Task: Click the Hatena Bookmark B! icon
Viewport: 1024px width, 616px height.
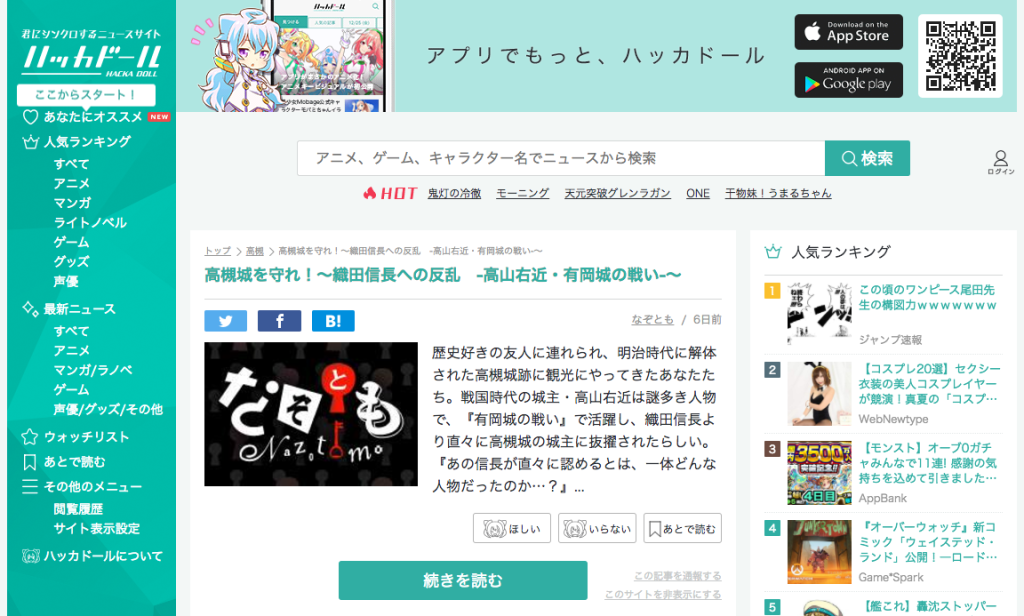Action: pos(333,321)
